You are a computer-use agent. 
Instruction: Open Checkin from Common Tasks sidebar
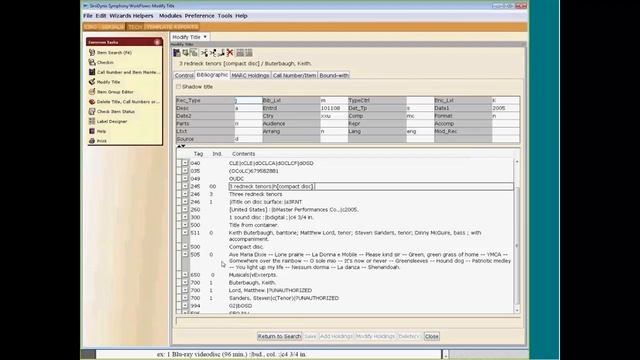pyautogui.click(x=105, y=62)
